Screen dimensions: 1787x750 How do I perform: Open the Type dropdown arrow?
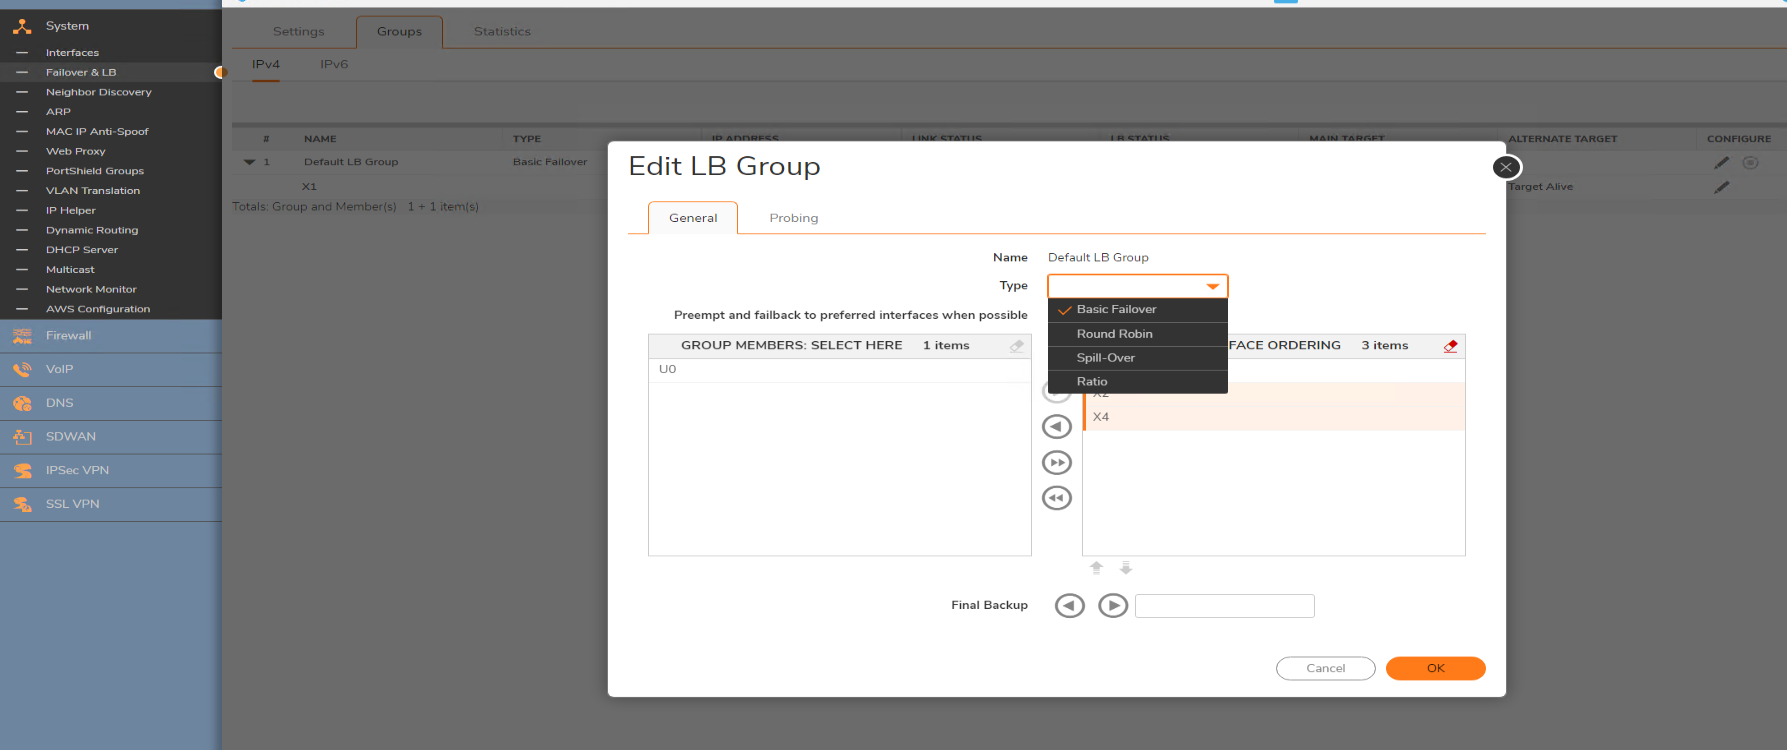1212,286
